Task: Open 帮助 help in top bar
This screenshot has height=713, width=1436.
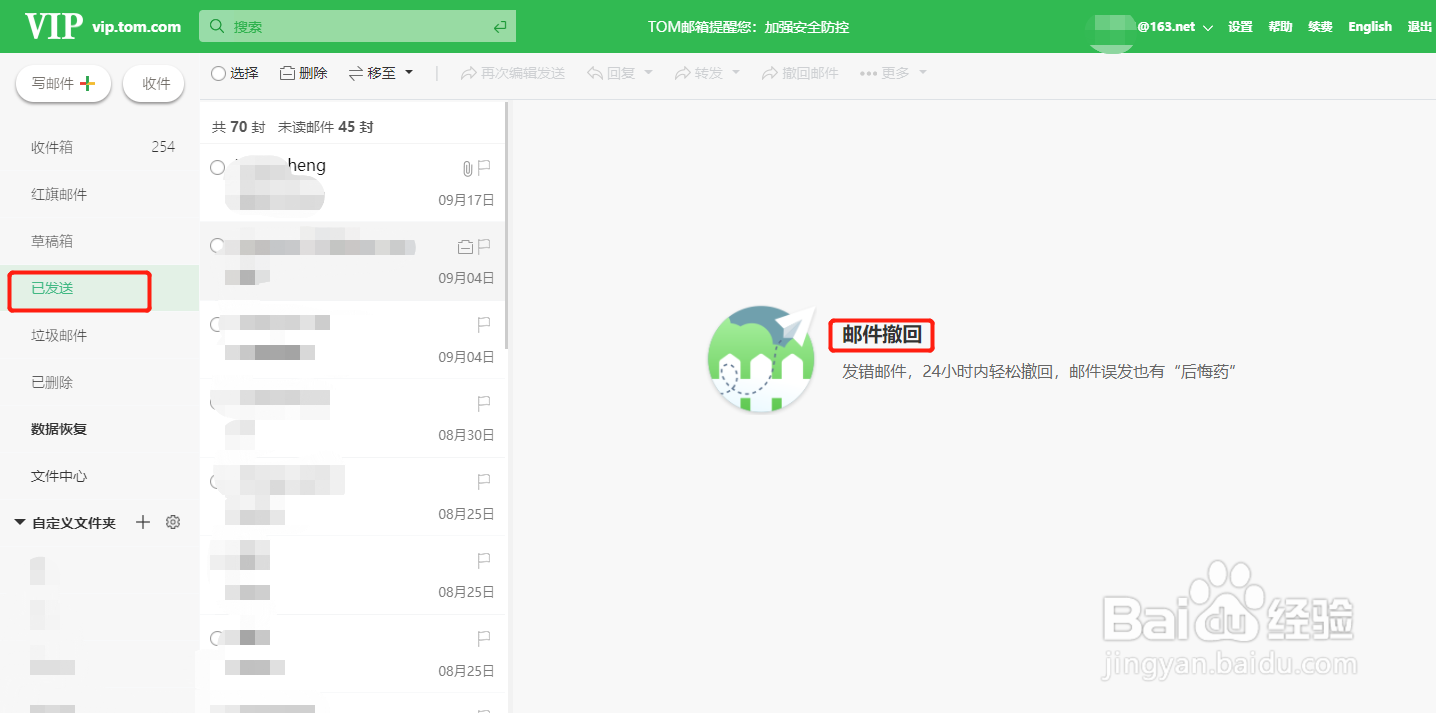Action: click(x=1280, y=27)
